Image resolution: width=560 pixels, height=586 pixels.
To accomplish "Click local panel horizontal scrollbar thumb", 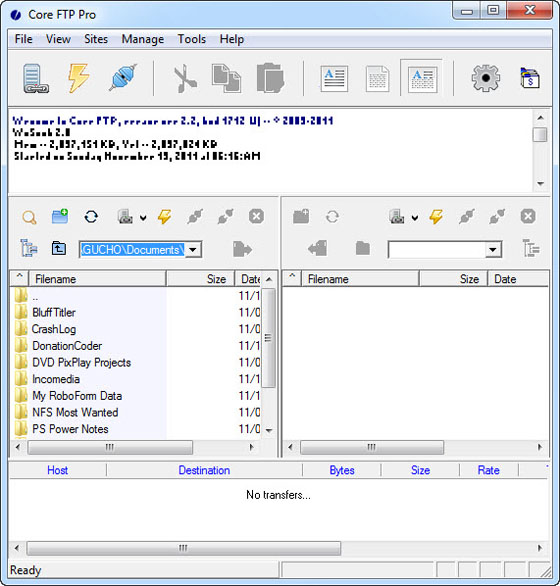I will point(110,447).
